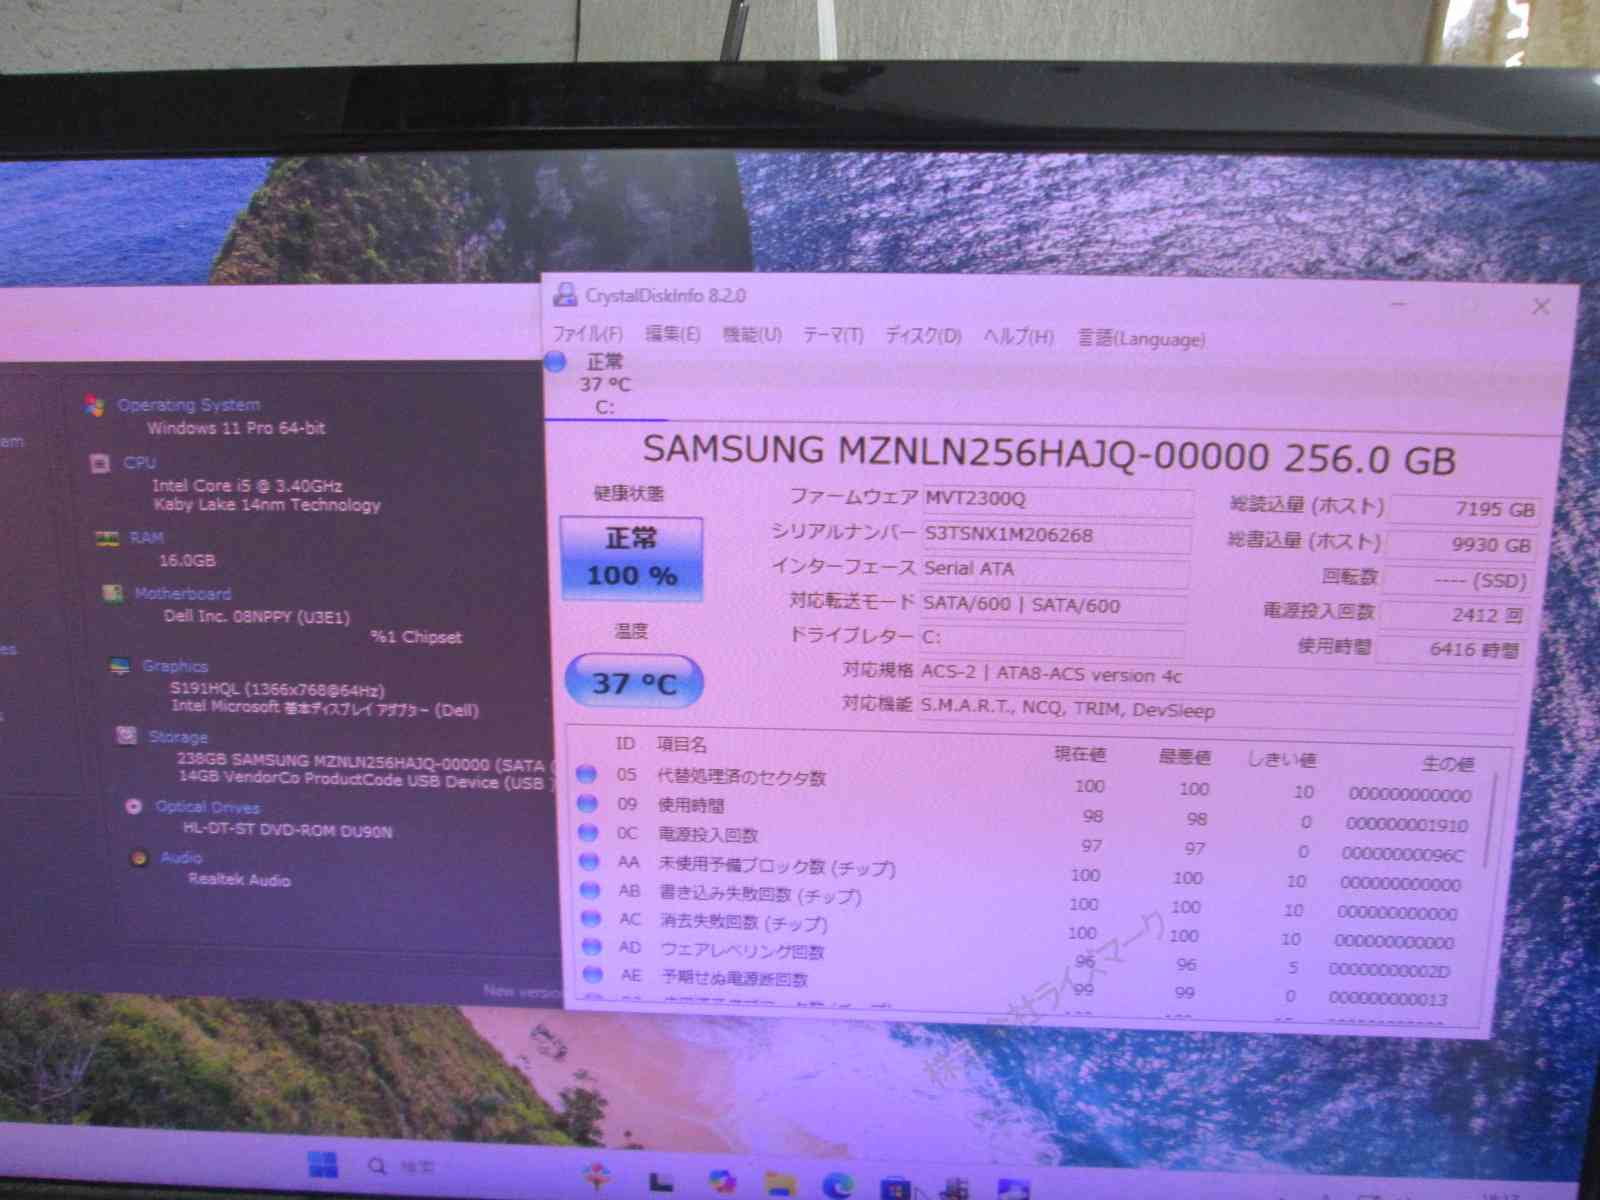Viewport: 1600px width, 1200px height.
Task: Click the 正常 100 % health status button
Action: (x=632, y=558)
